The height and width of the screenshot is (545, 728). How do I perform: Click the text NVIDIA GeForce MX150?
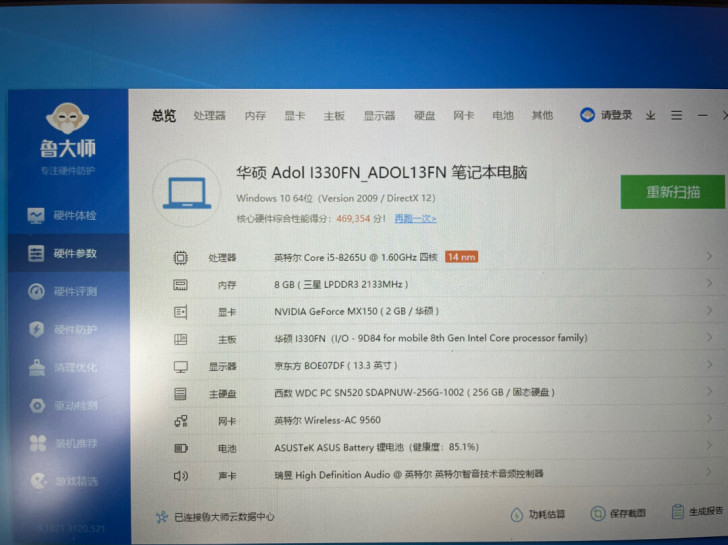pos(325,311)
